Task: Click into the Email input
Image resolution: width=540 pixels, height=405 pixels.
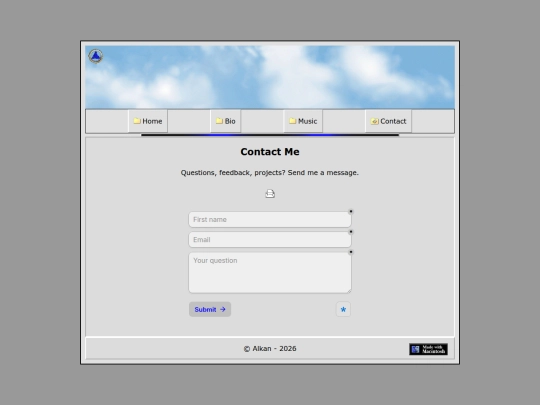Action: coord(270,239)
